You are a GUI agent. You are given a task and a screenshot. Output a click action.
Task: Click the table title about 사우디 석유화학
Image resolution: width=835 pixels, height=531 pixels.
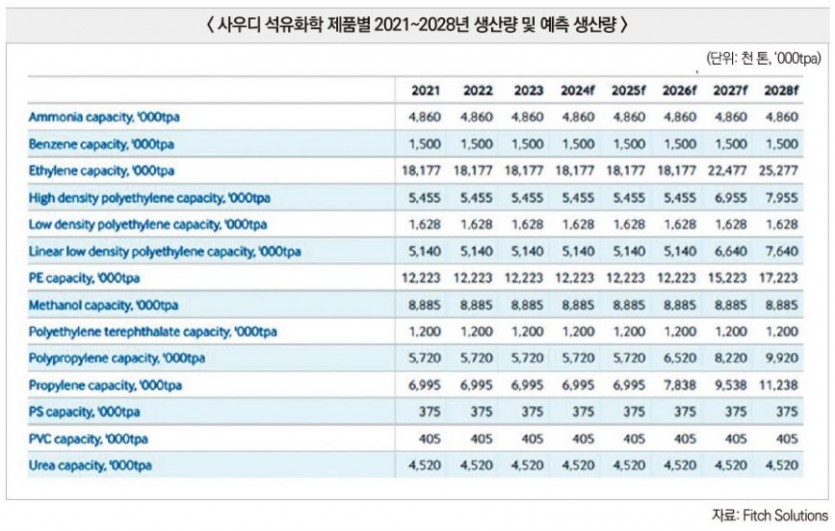417,25
